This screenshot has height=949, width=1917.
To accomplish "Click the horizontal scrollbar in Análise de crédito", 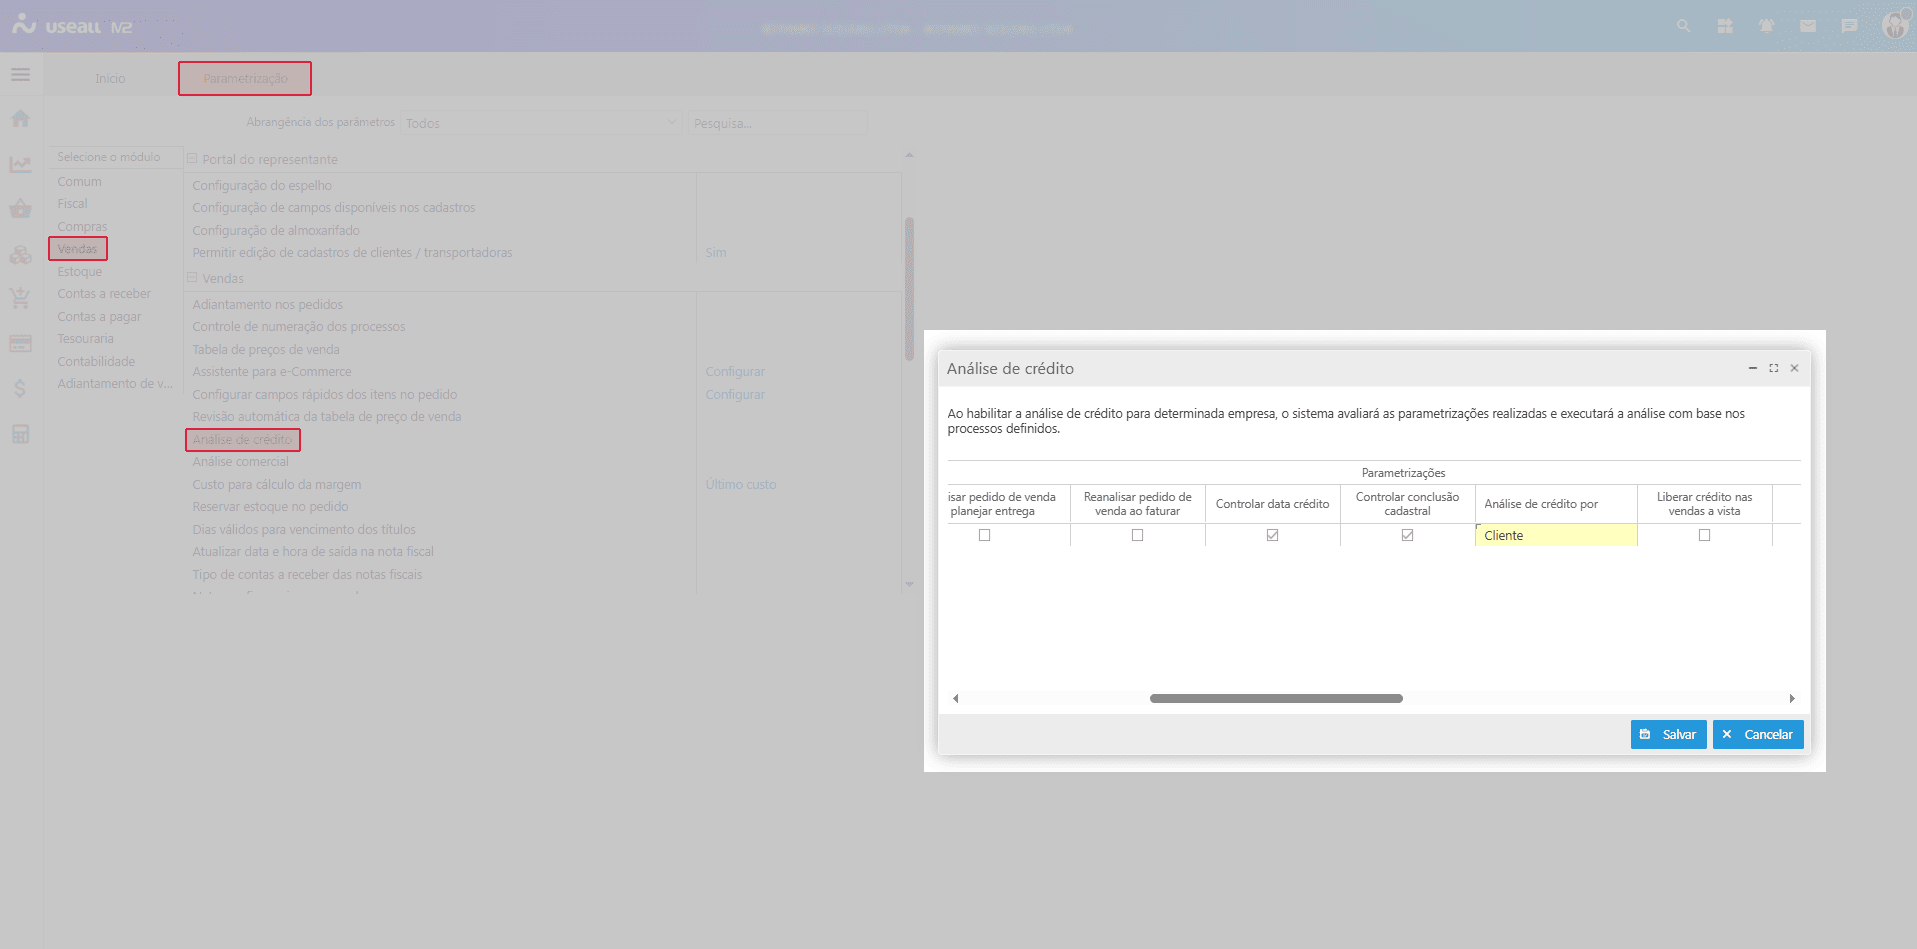I will pyautogui.click(x=1276, y=698).
